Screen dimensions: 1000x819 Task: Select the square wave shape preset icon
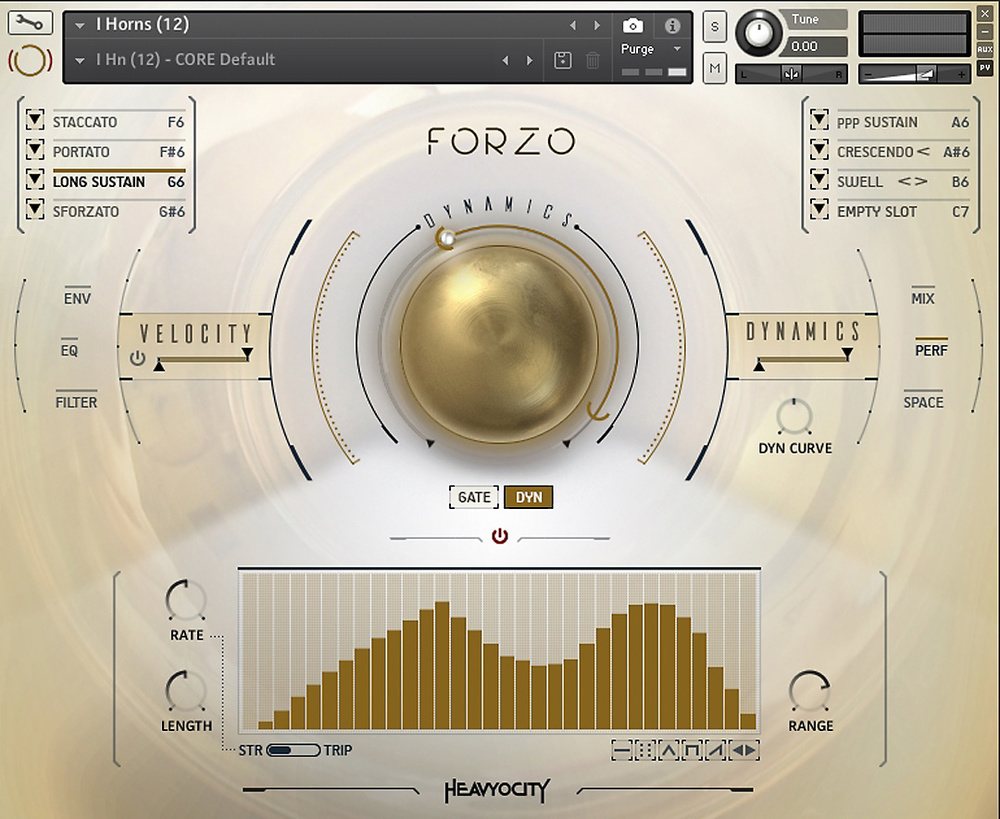pos(692,750)
